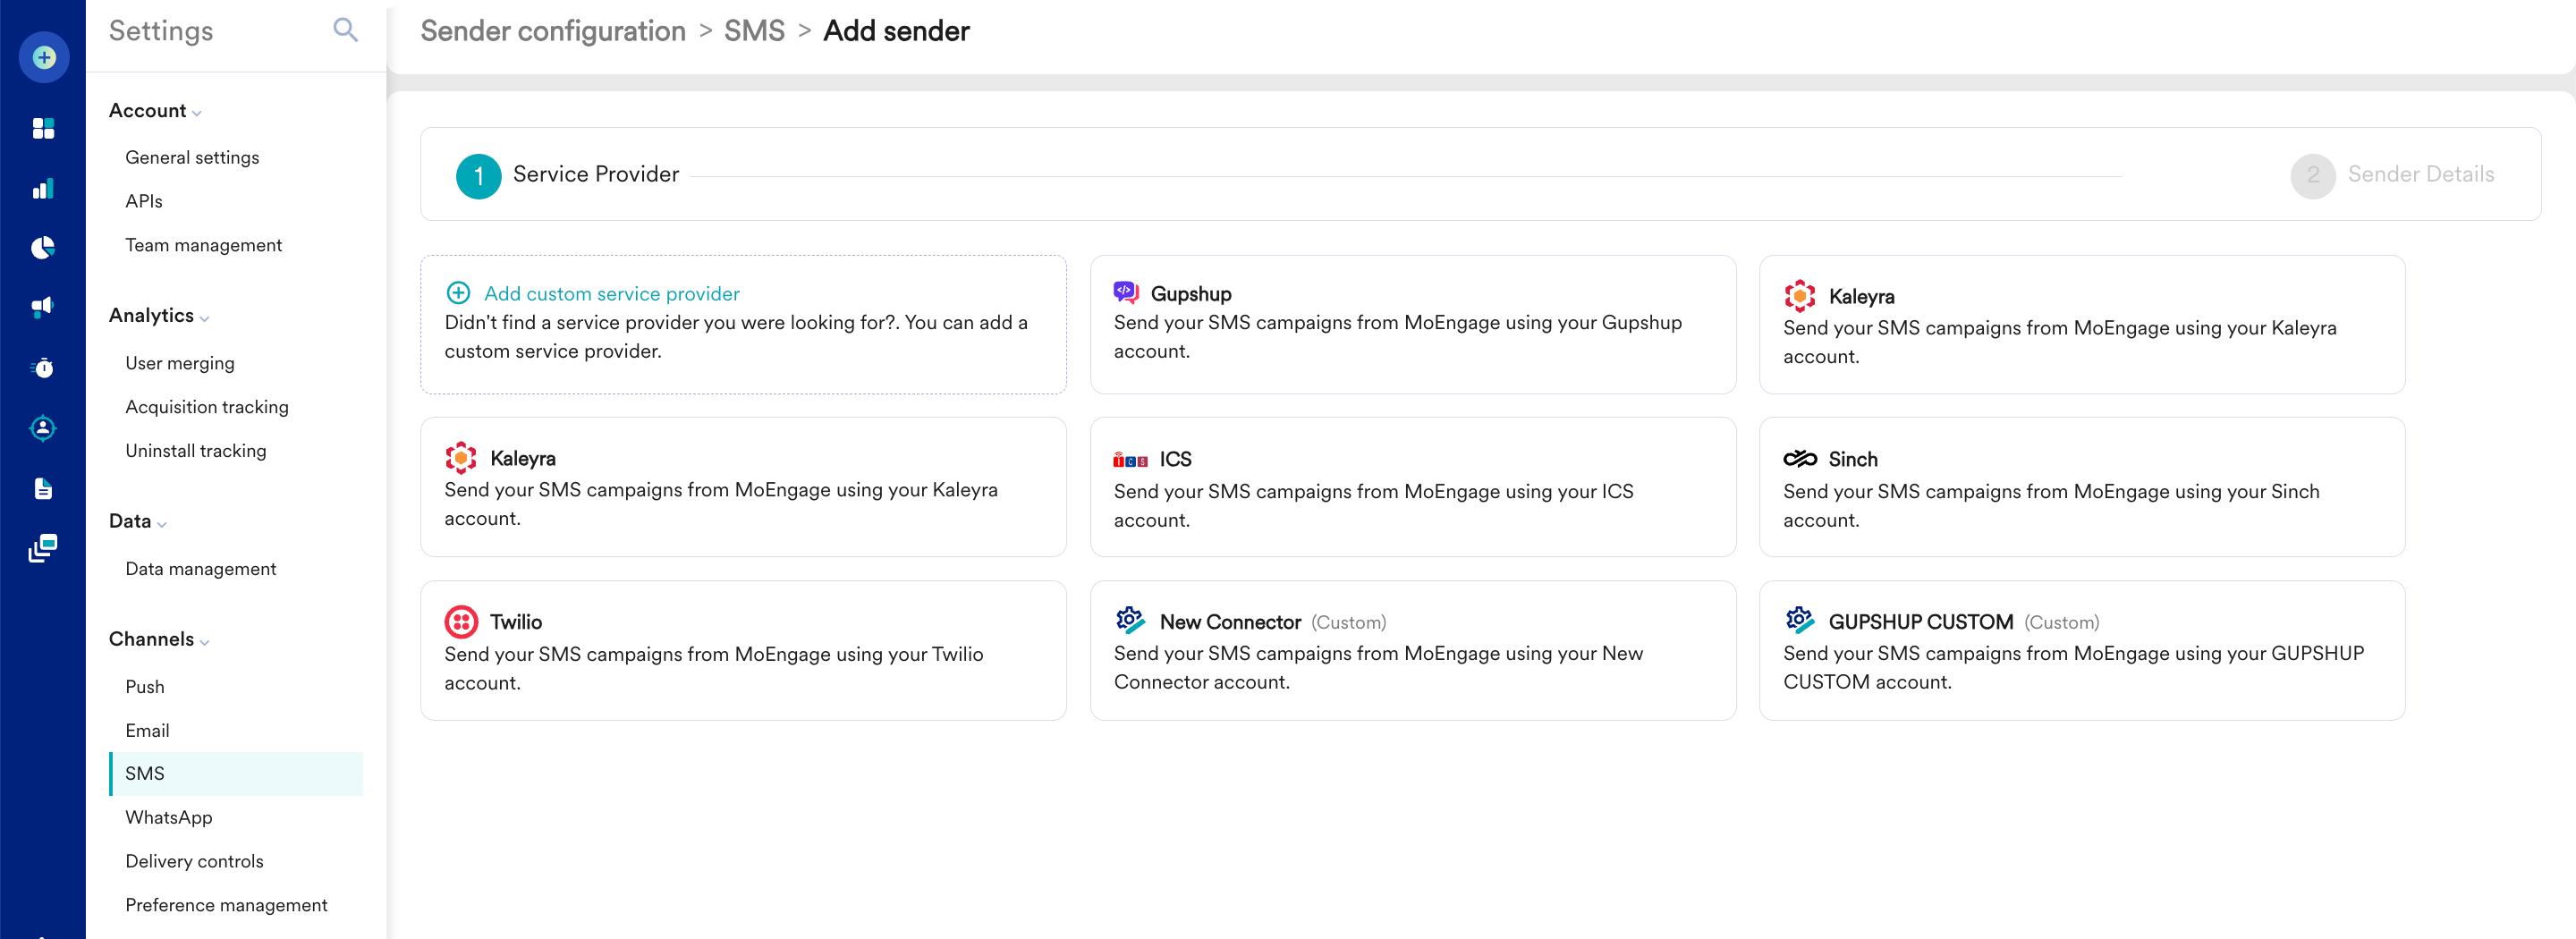Click Add custom service provider link
Image resolution: width=2576 pixels, height=939 pixels.
pos(612,294)
